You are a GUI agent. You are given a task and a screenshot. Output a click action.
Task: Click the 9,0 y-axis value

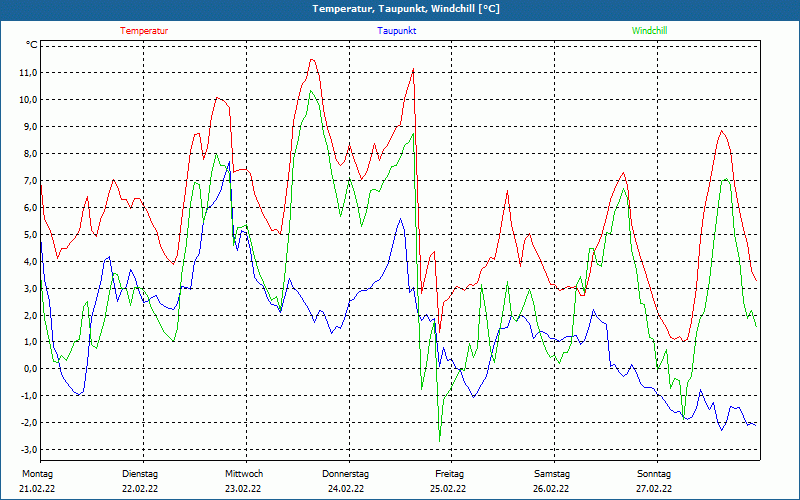[x=30, y=127]
